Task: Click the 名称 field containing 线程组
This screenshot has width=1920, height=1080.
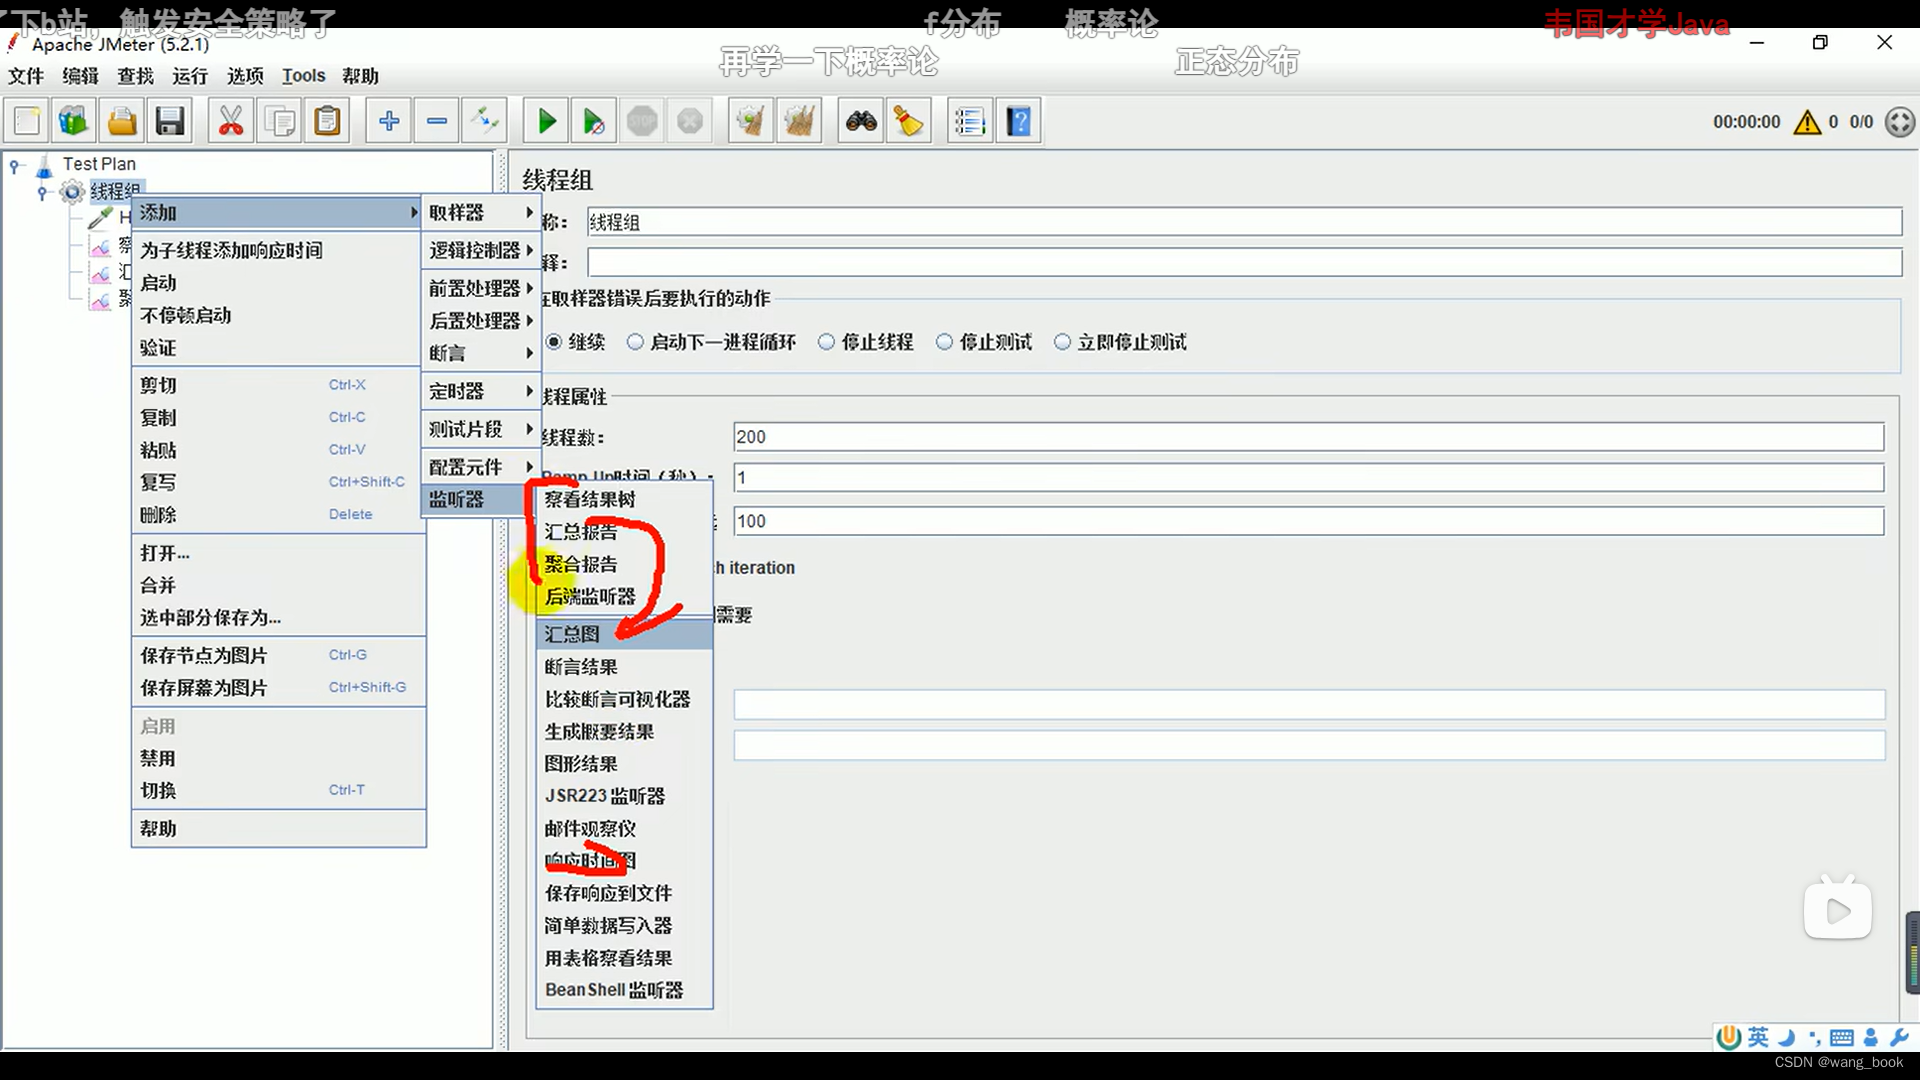Action: pos(1243,222)
